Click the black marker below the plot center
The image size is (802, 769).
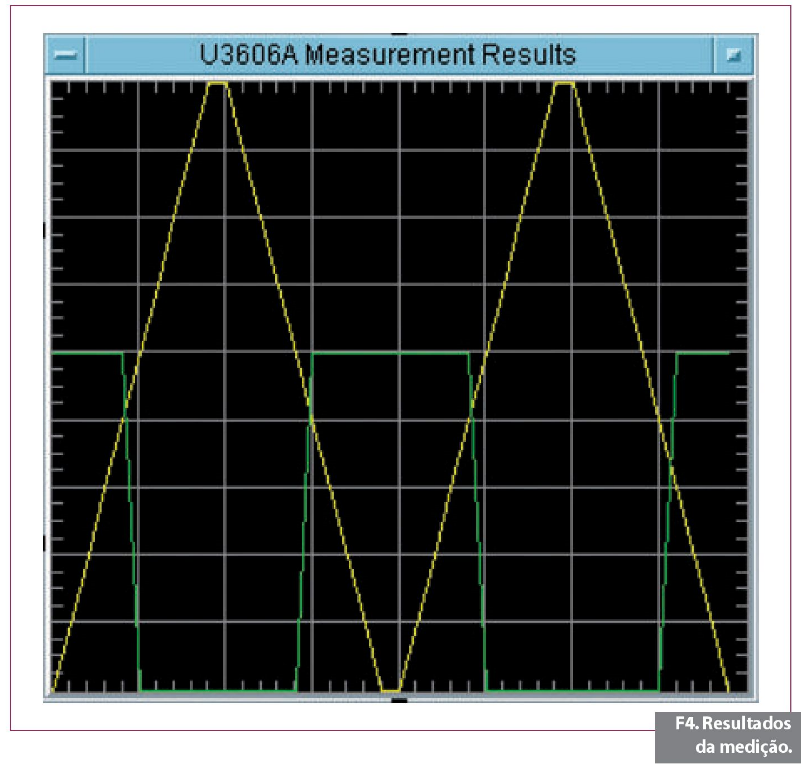click(400, 701)
